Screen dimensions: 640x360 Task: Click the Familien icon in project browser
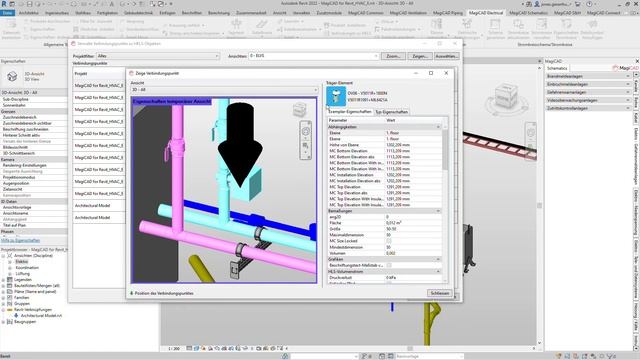click(10, 298)
